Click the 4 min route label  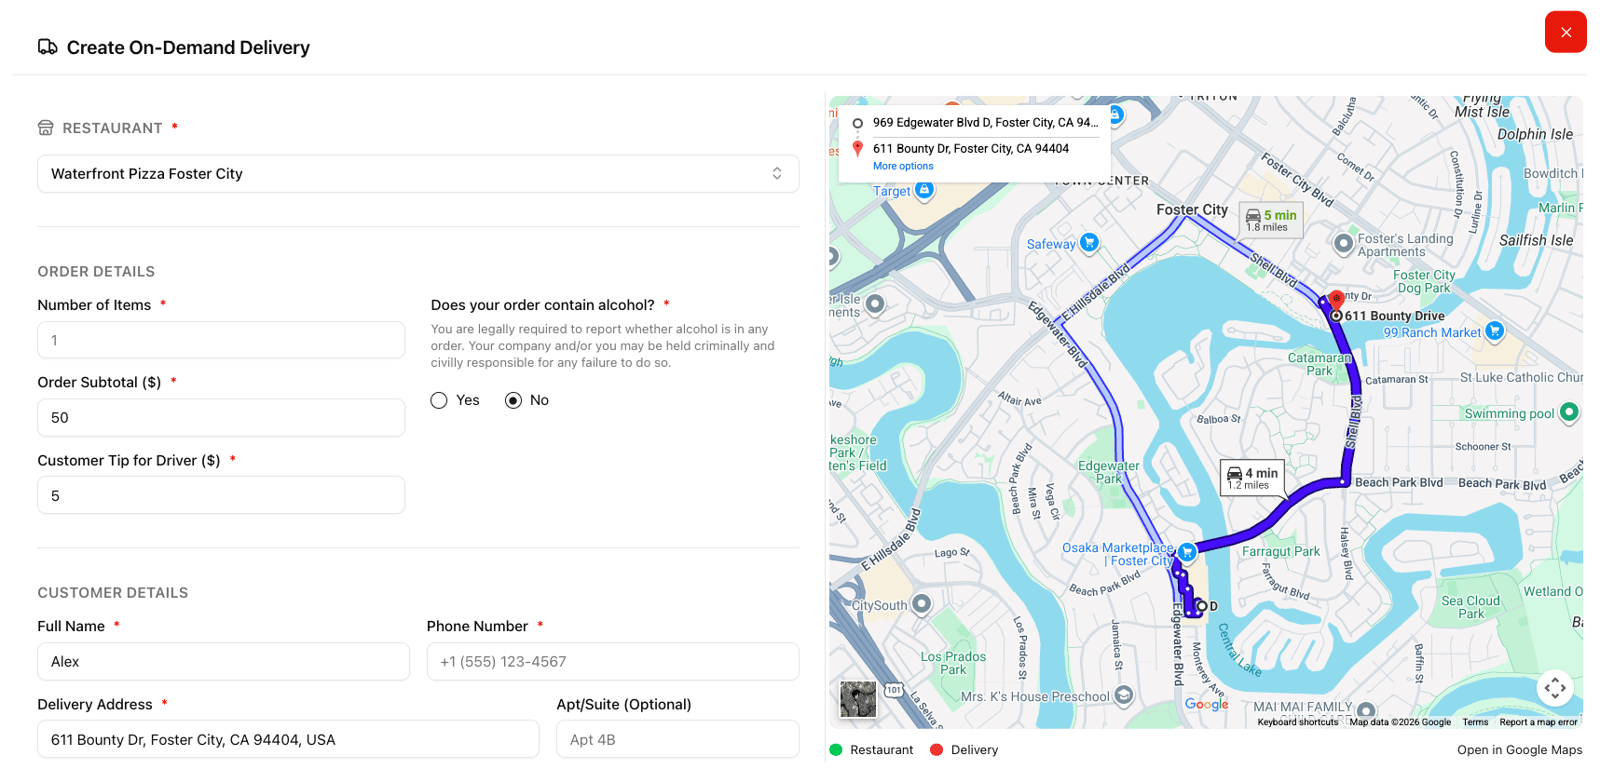(1252, 478)
